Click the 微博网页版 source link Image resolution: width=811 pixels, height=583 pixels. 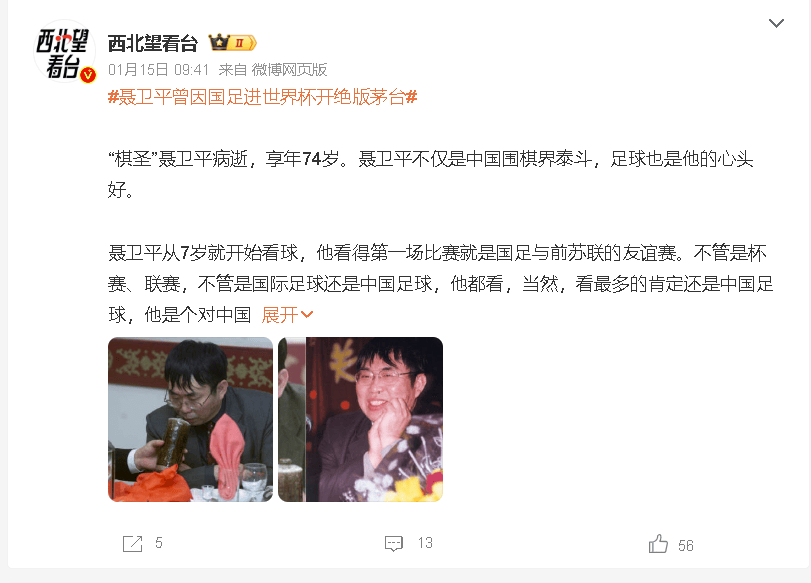point(289,69)
